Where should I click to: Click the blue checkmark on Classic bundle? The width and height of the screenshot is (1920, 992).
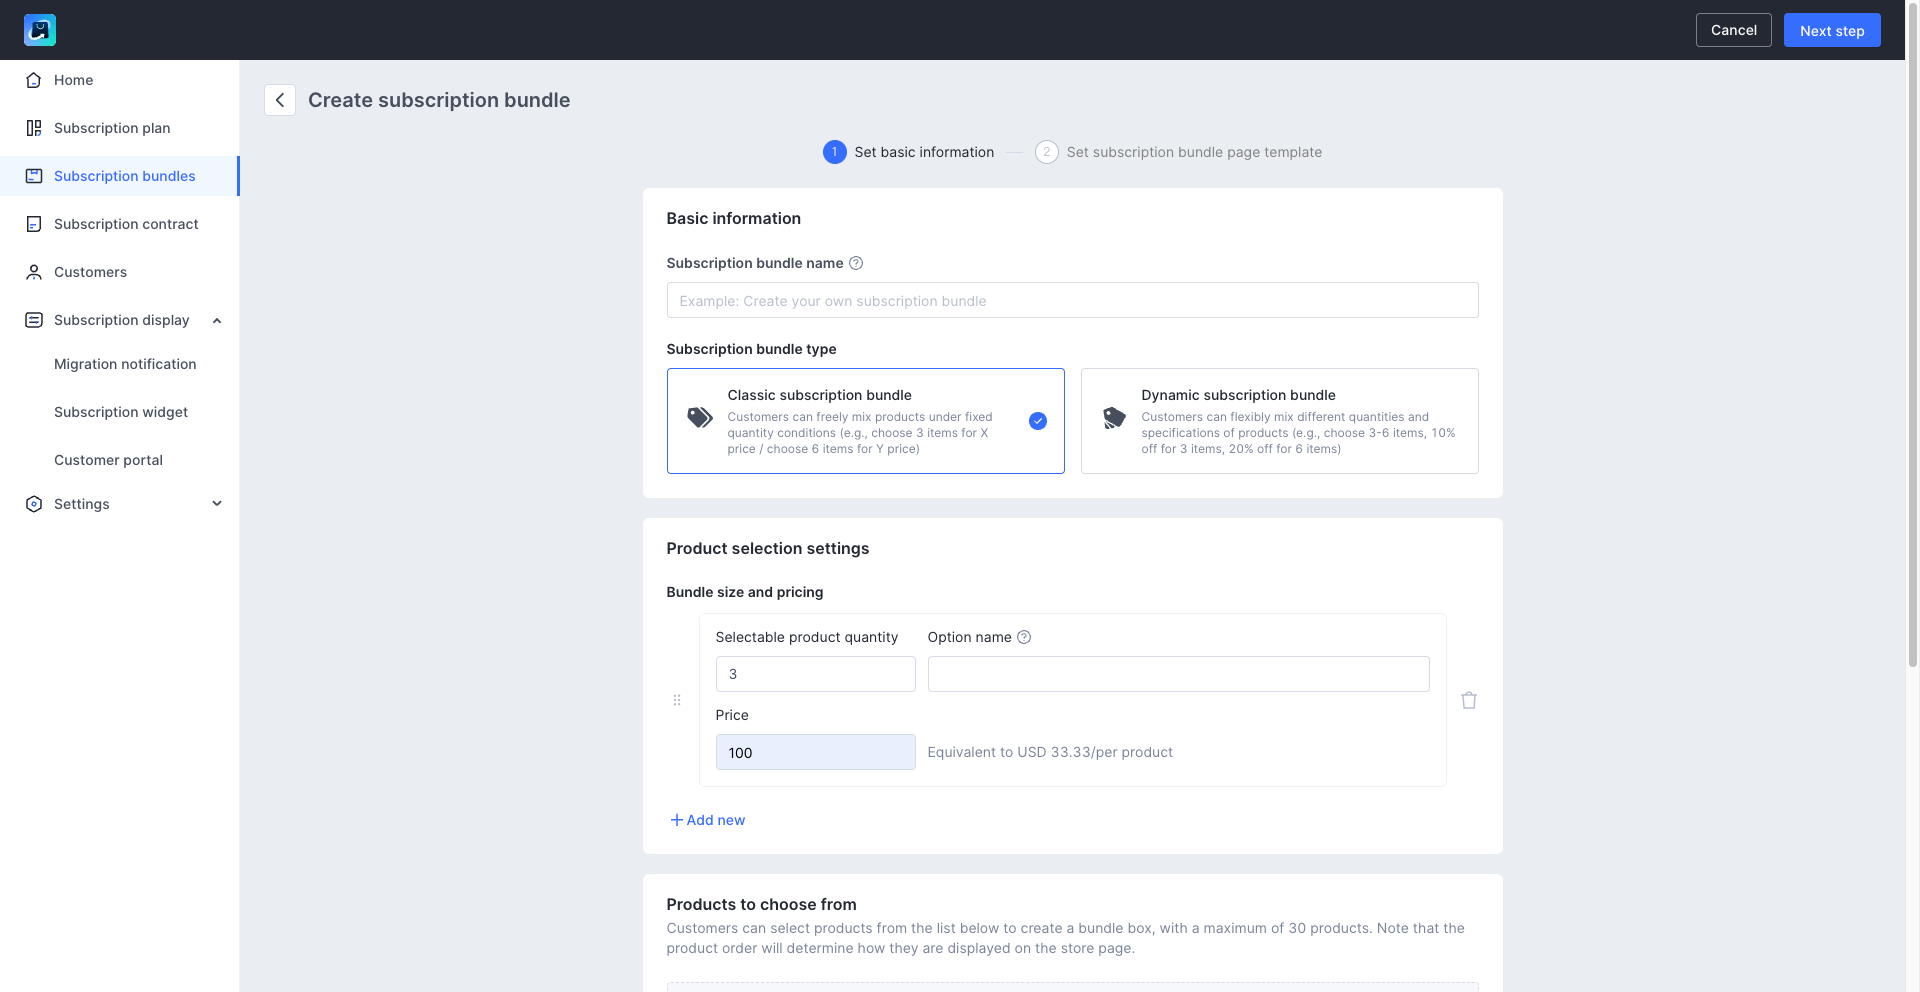tap(1038, 421)
